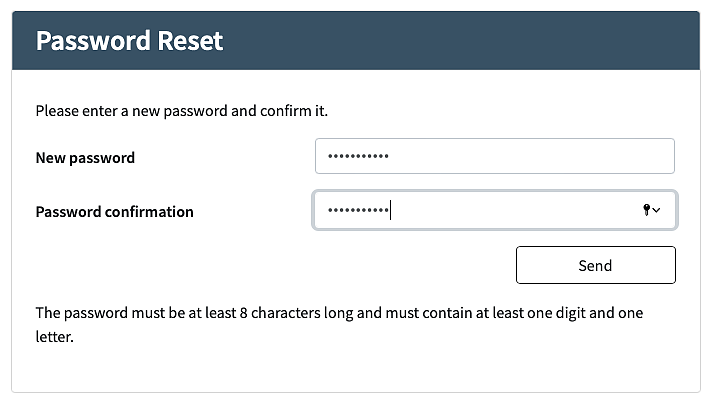
Task: Click inside the Password confirmation field
Action: pyautogui.click(x=494, y=210)
